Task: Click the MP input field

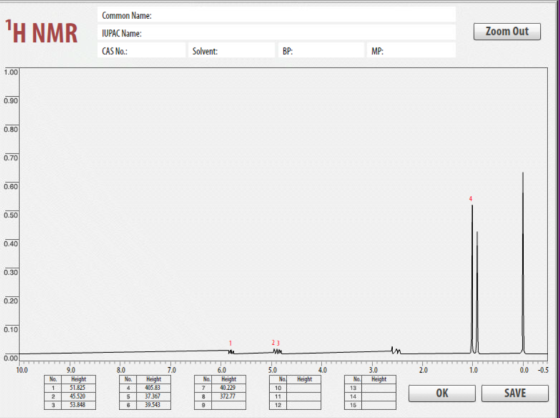Action: point(411,51)
